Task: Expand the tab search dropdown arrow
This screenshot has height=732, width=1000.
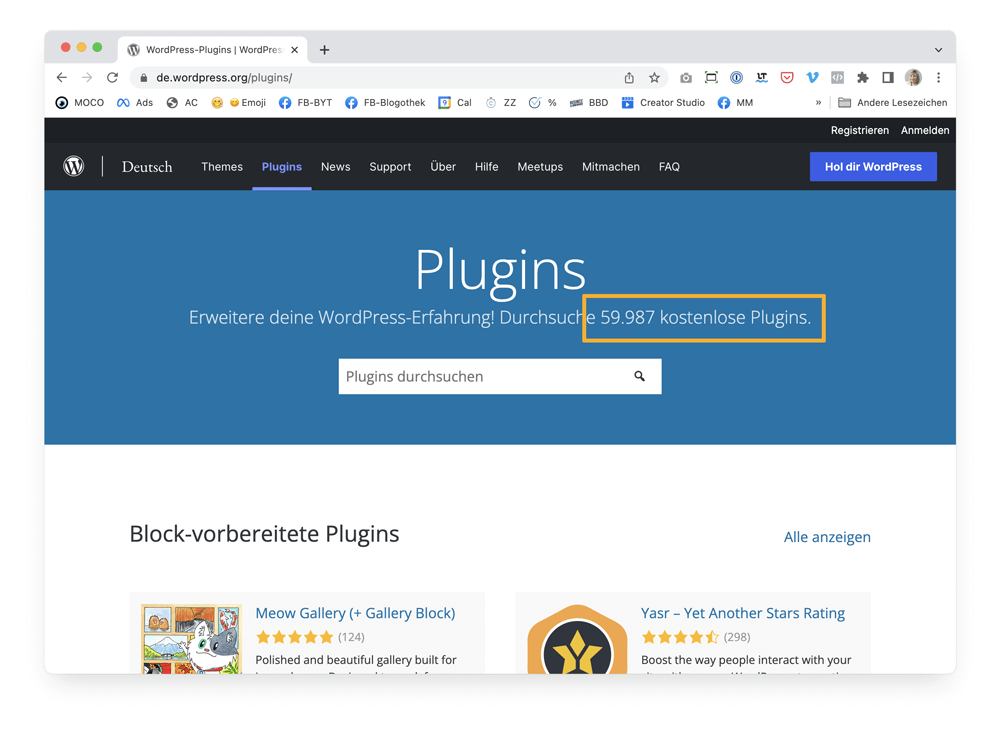Action: pyautogui.click(x=938, y=50)
